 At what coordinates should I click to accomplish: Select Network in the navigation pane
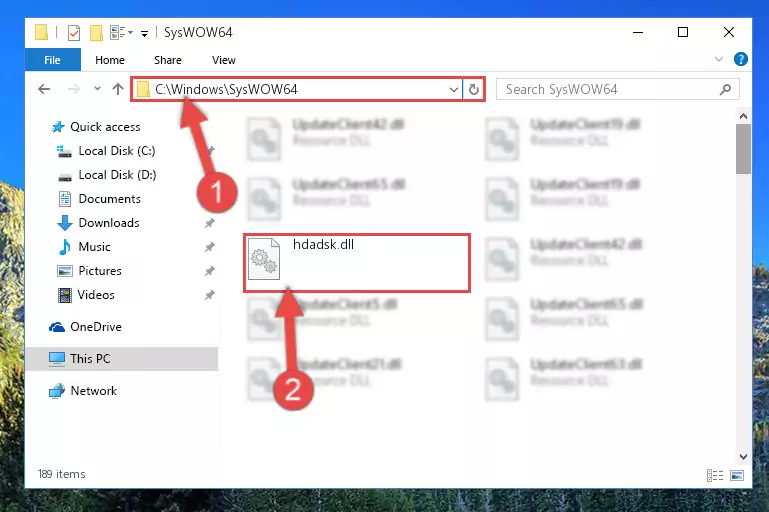pyautogui.click(x=93, y=391)
